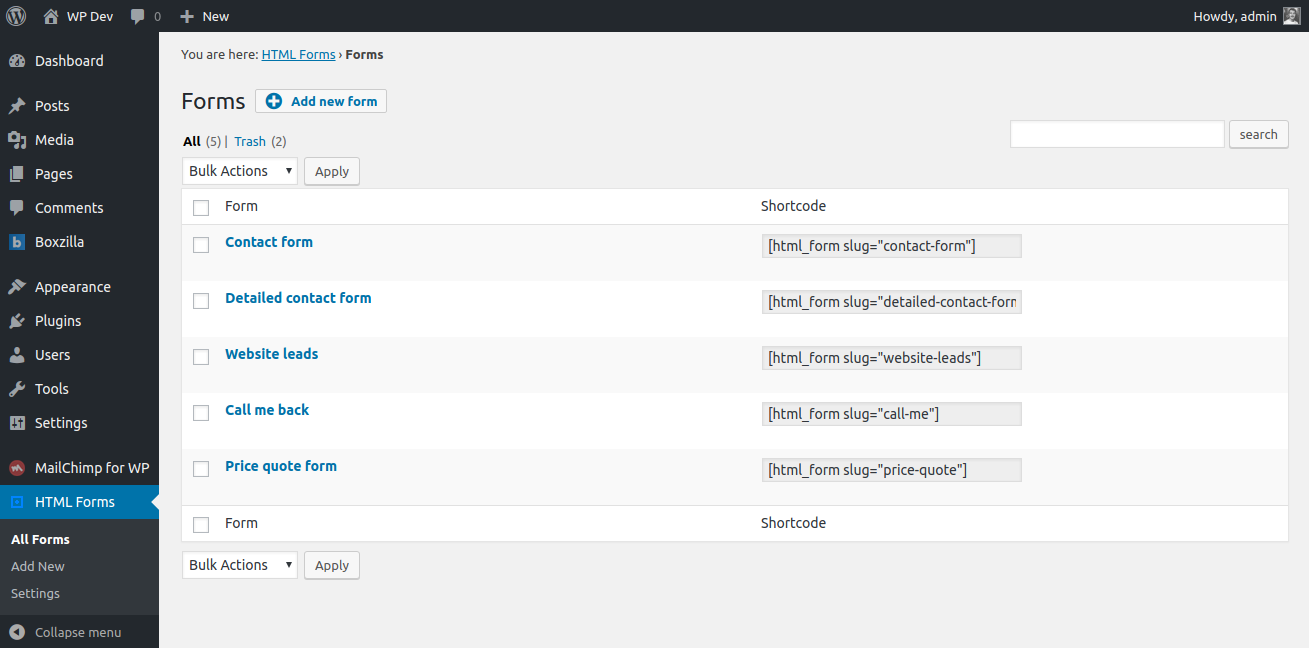Click the top Apply button

[x=332, y=171]
